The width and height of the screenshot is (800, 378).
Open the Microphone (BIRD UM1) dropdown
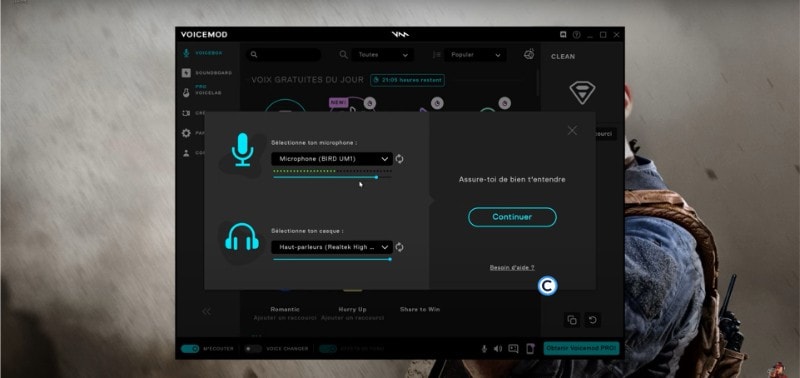[332, 159]
